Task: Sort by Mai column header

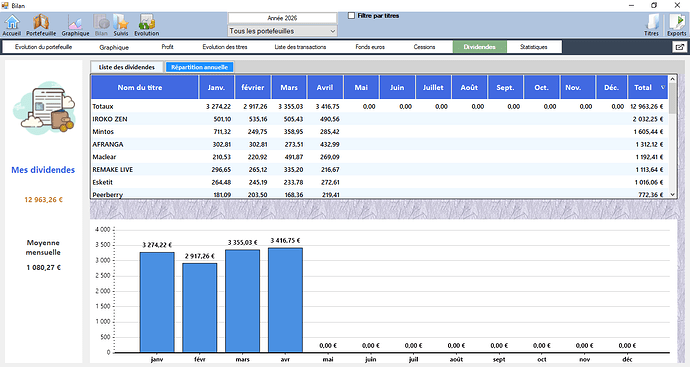Action: (x=361, y=88)
